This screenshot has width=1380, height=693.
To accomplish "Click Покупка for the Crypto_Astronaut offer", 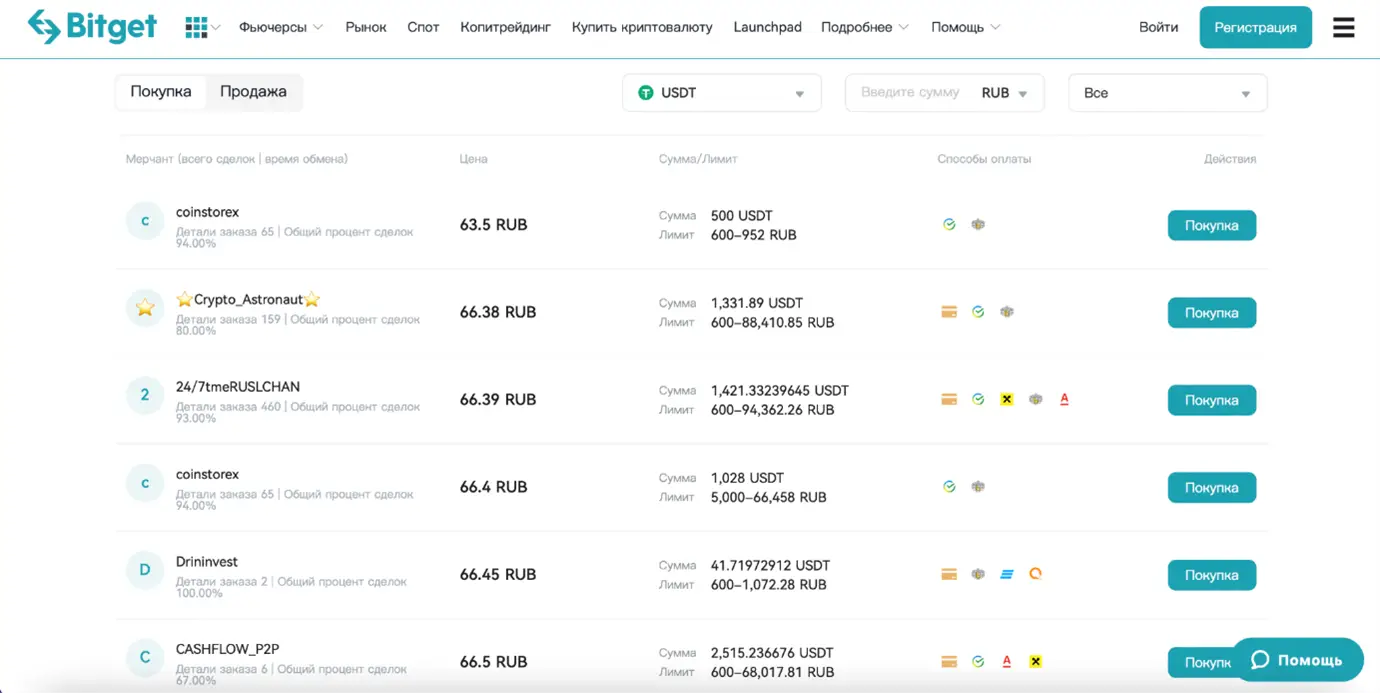I will (1212, 313).
